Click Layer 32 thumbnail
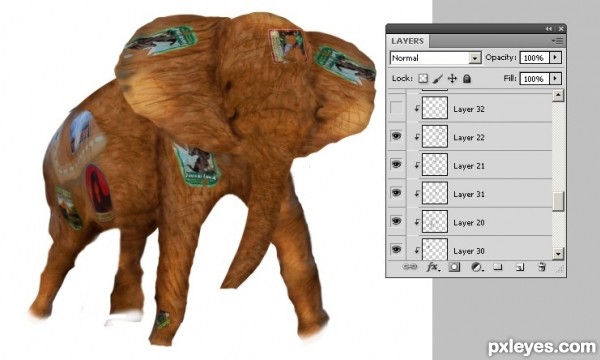Screen dimensions: 600x360 435,108
